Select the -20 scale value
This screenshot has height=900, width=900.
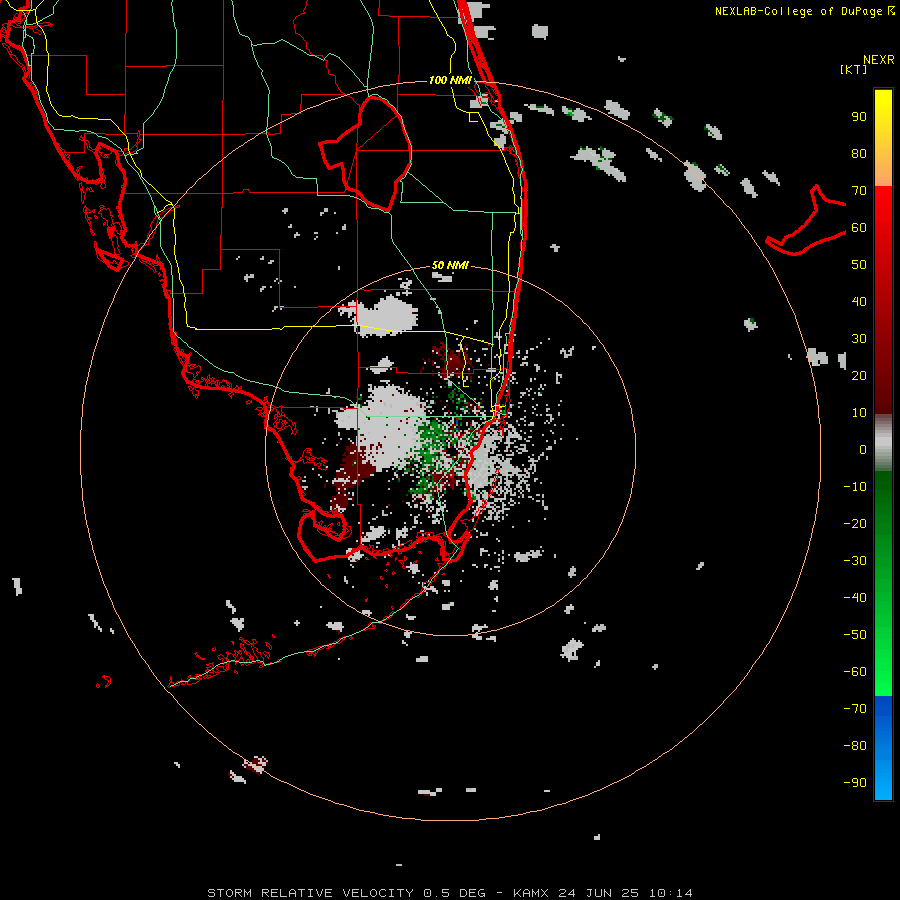click(x=855, y=524)
